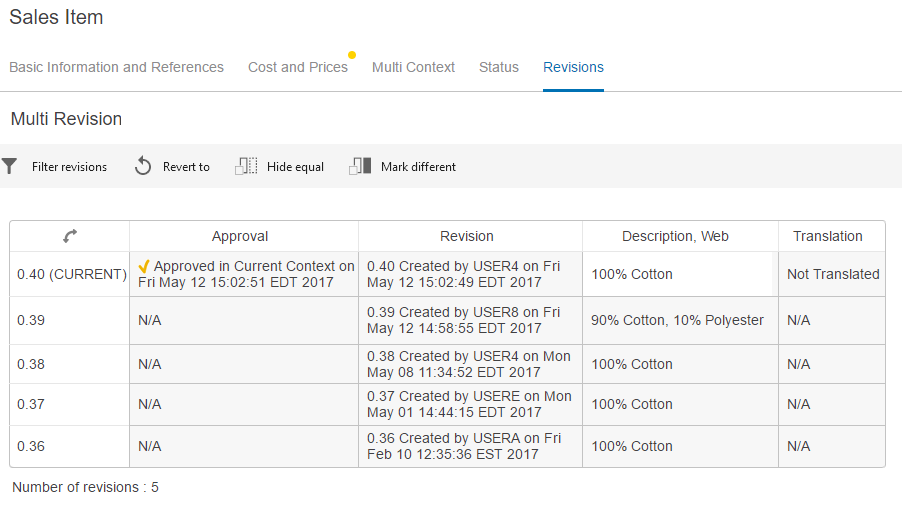The width and height of the screenshot is (902, 505).
Task: Click revision 0.36 created by USERA cell
Action: click(x=466, y=446)
